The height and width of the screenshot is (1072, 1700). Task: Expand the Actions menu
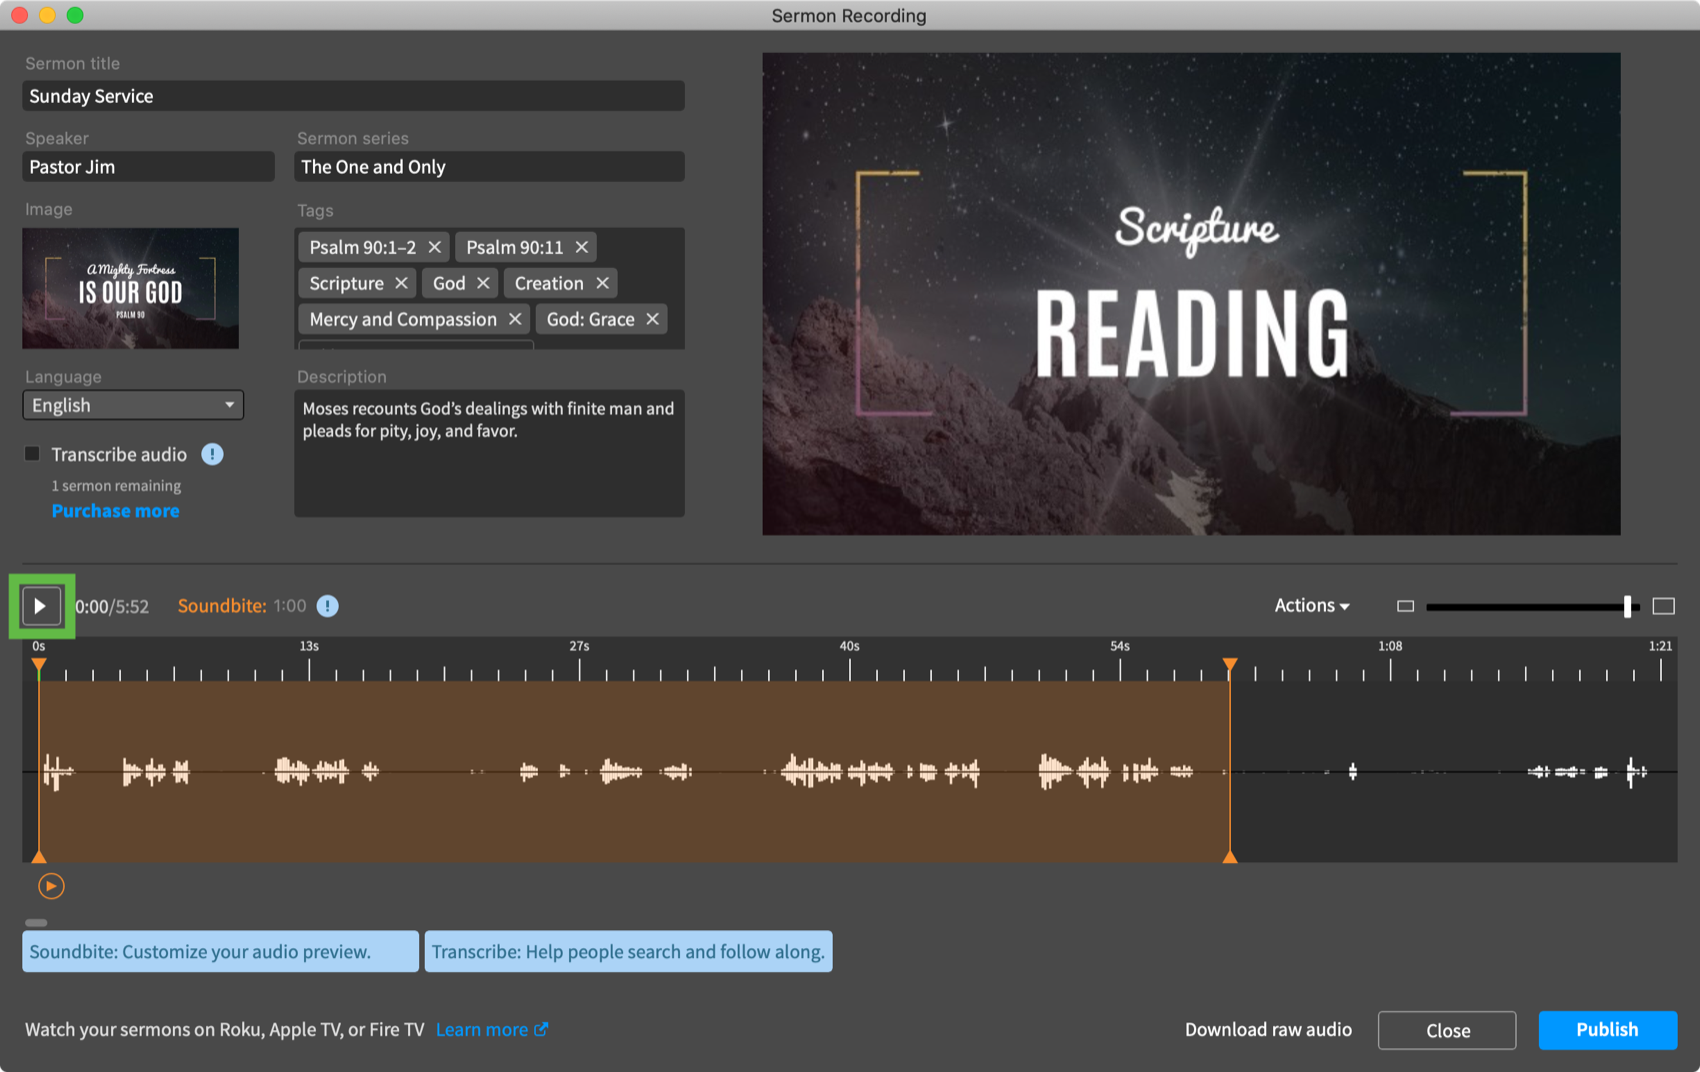click(x=1311, y=606)
